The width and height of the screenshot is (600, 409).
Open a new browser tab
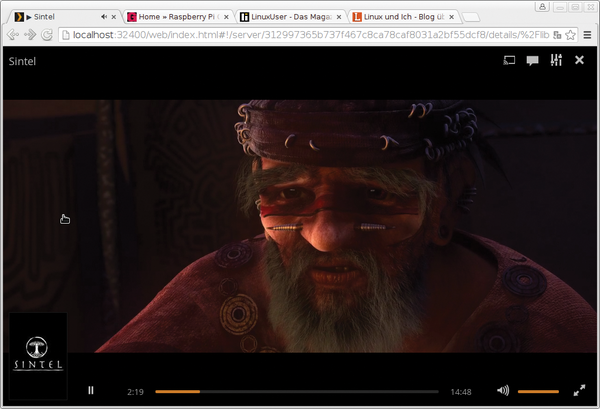pyautogui.click(x=471, y=17)
